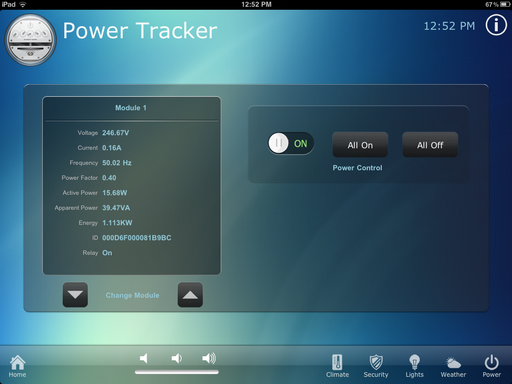Image resolution: width=512 pixels, height=384 pixels.
Task: Click the All On button
Action: point(360,145)
